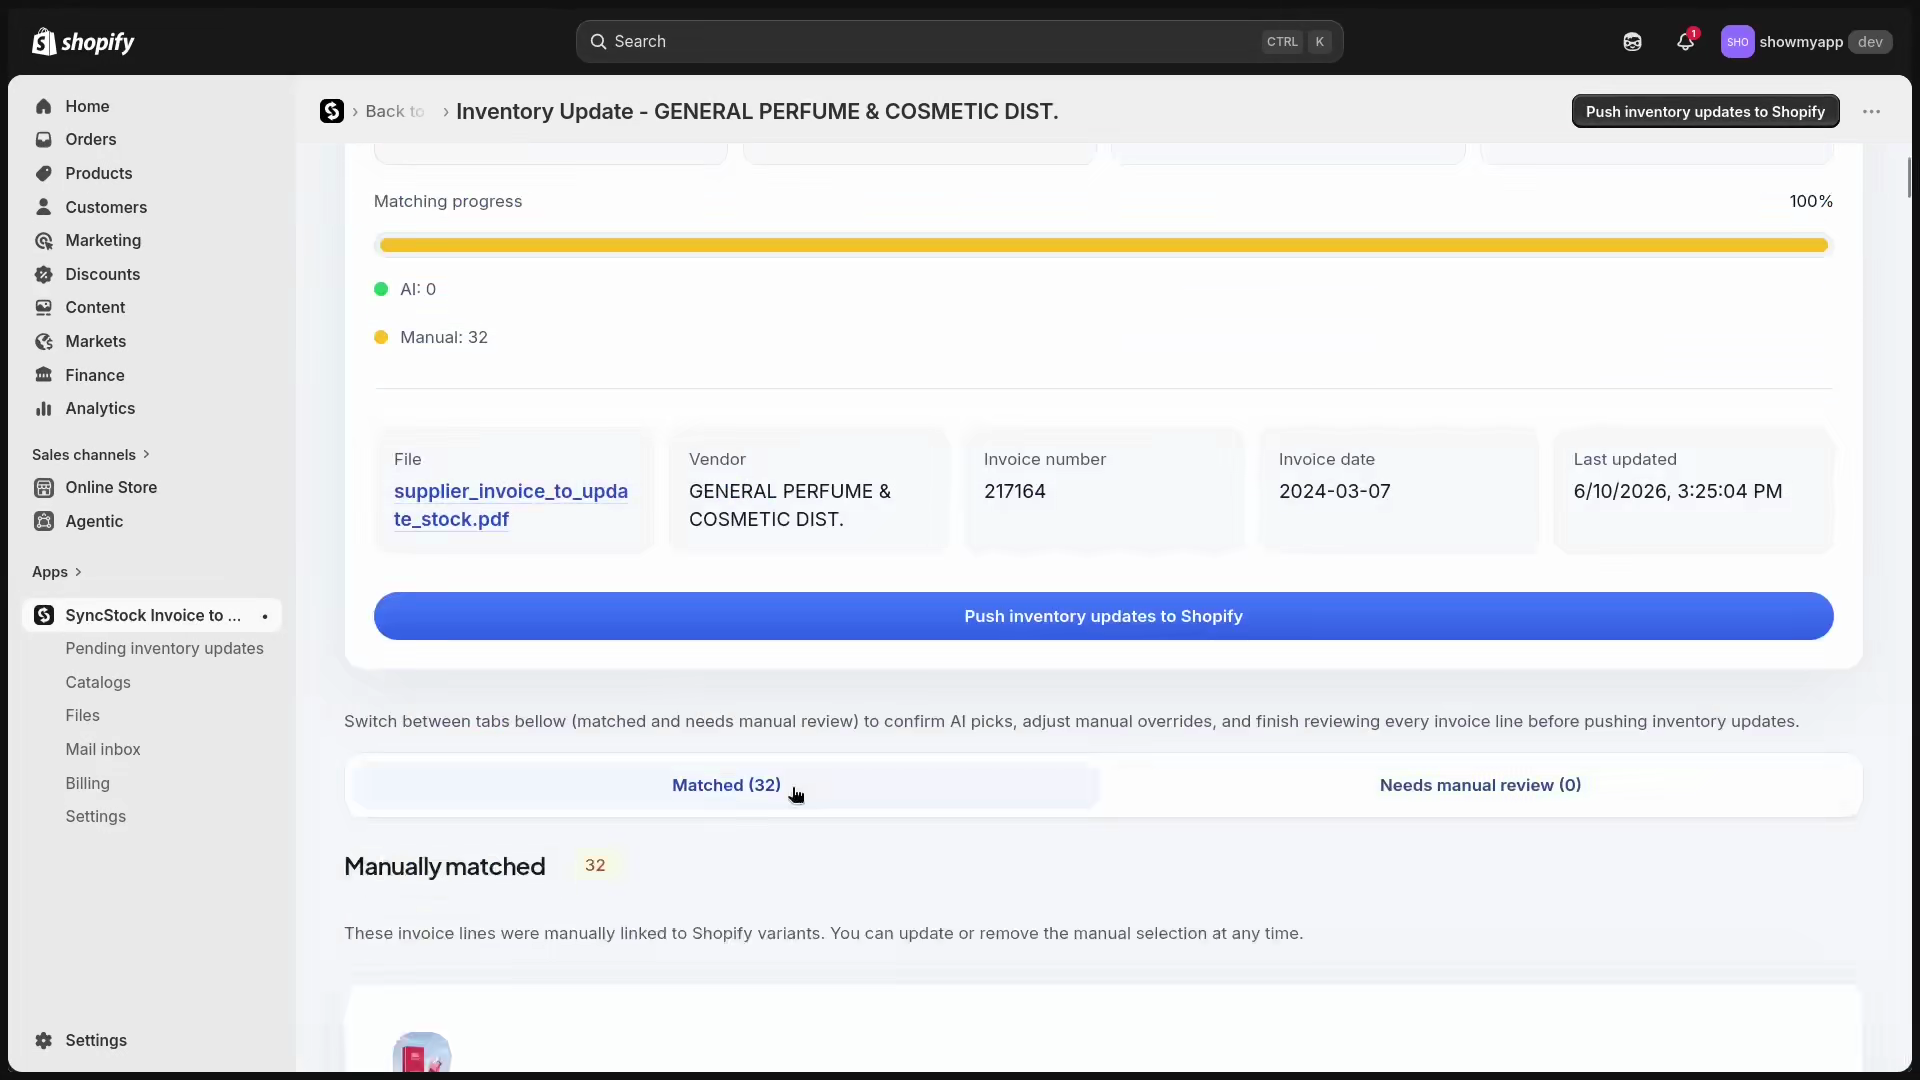Viewport: 1920px width, 1080px height.
Task: Open the Billing page
Action: point(87,783)
